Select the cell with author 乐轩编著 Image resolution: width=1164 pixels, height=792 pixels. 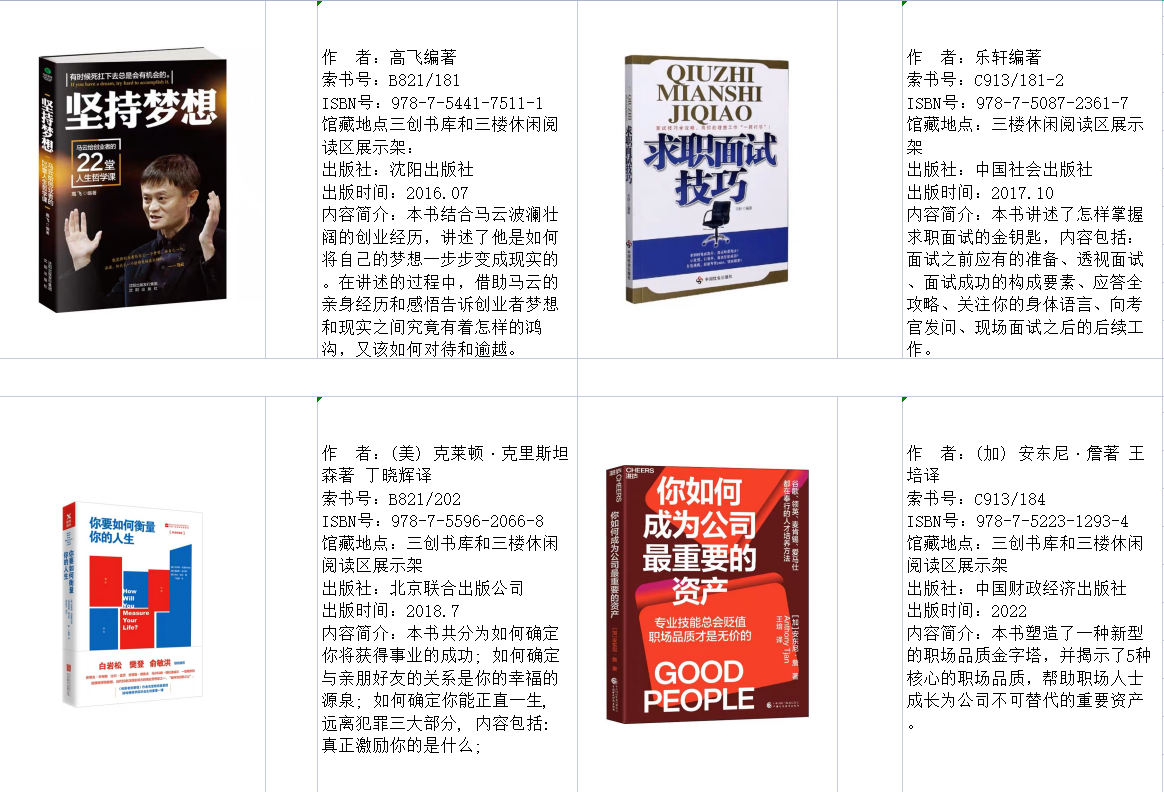(1033, 180)
